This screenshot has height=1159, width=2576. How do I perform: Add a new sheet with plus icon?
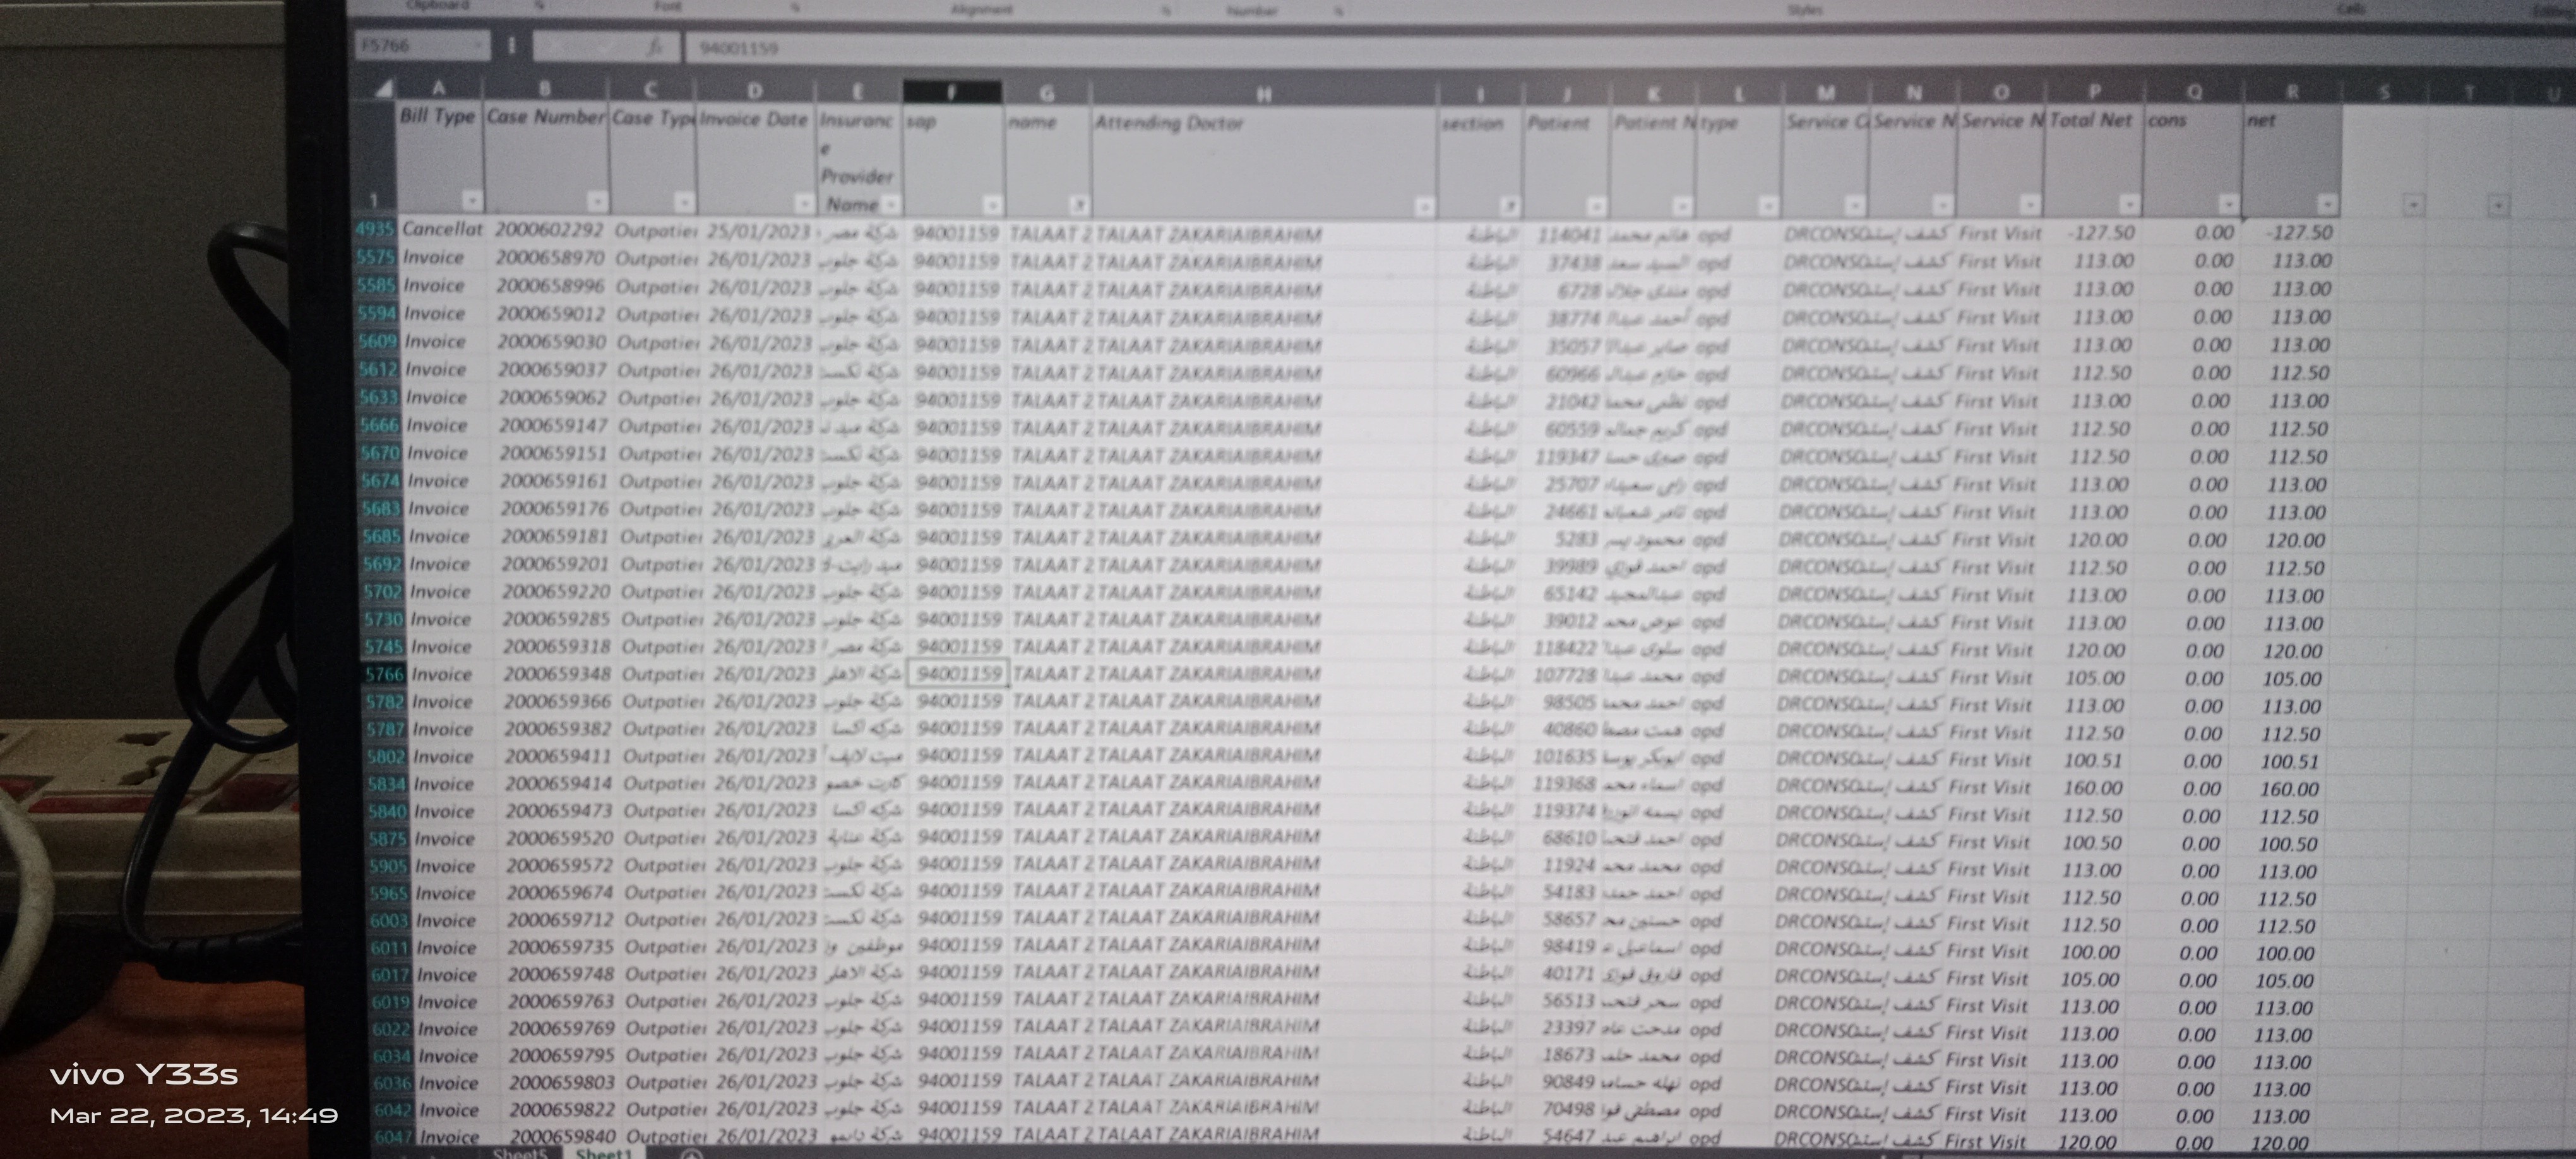691,1153
